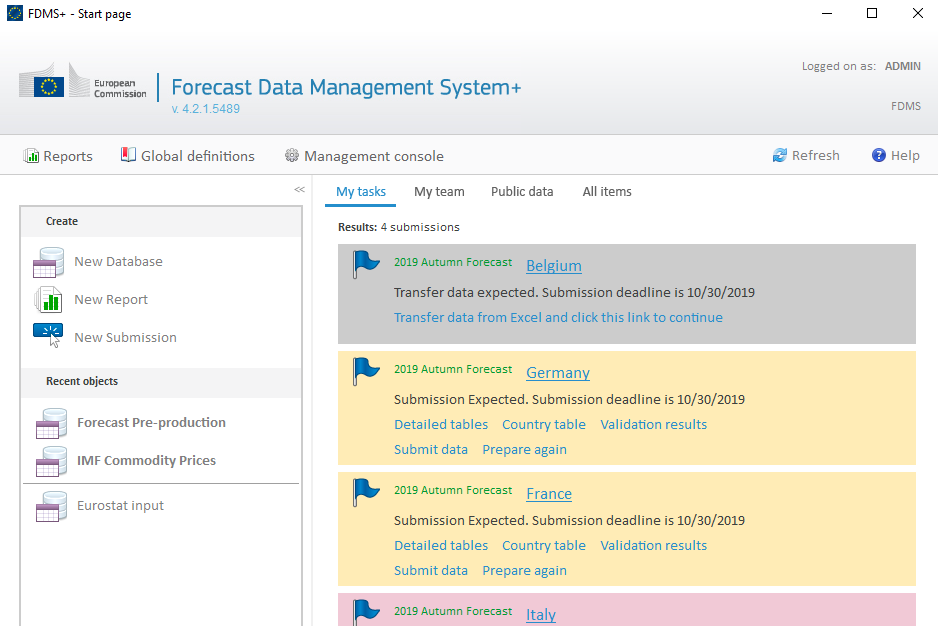The height and width of the screenshot is (626, 938).
Task: Click the New Database icon
Action: pyautogui.click(x=48, y=262)
